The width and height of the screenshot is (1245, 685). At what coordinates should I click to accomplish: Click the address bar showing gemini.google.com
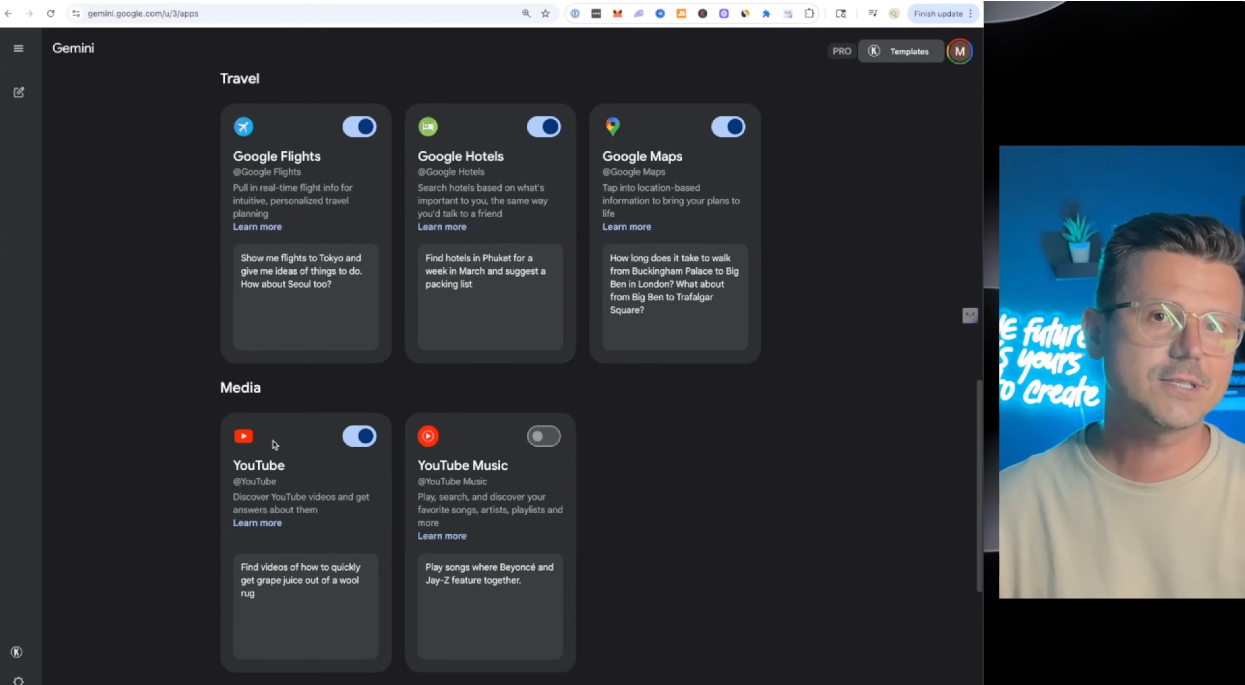(140, 13)
